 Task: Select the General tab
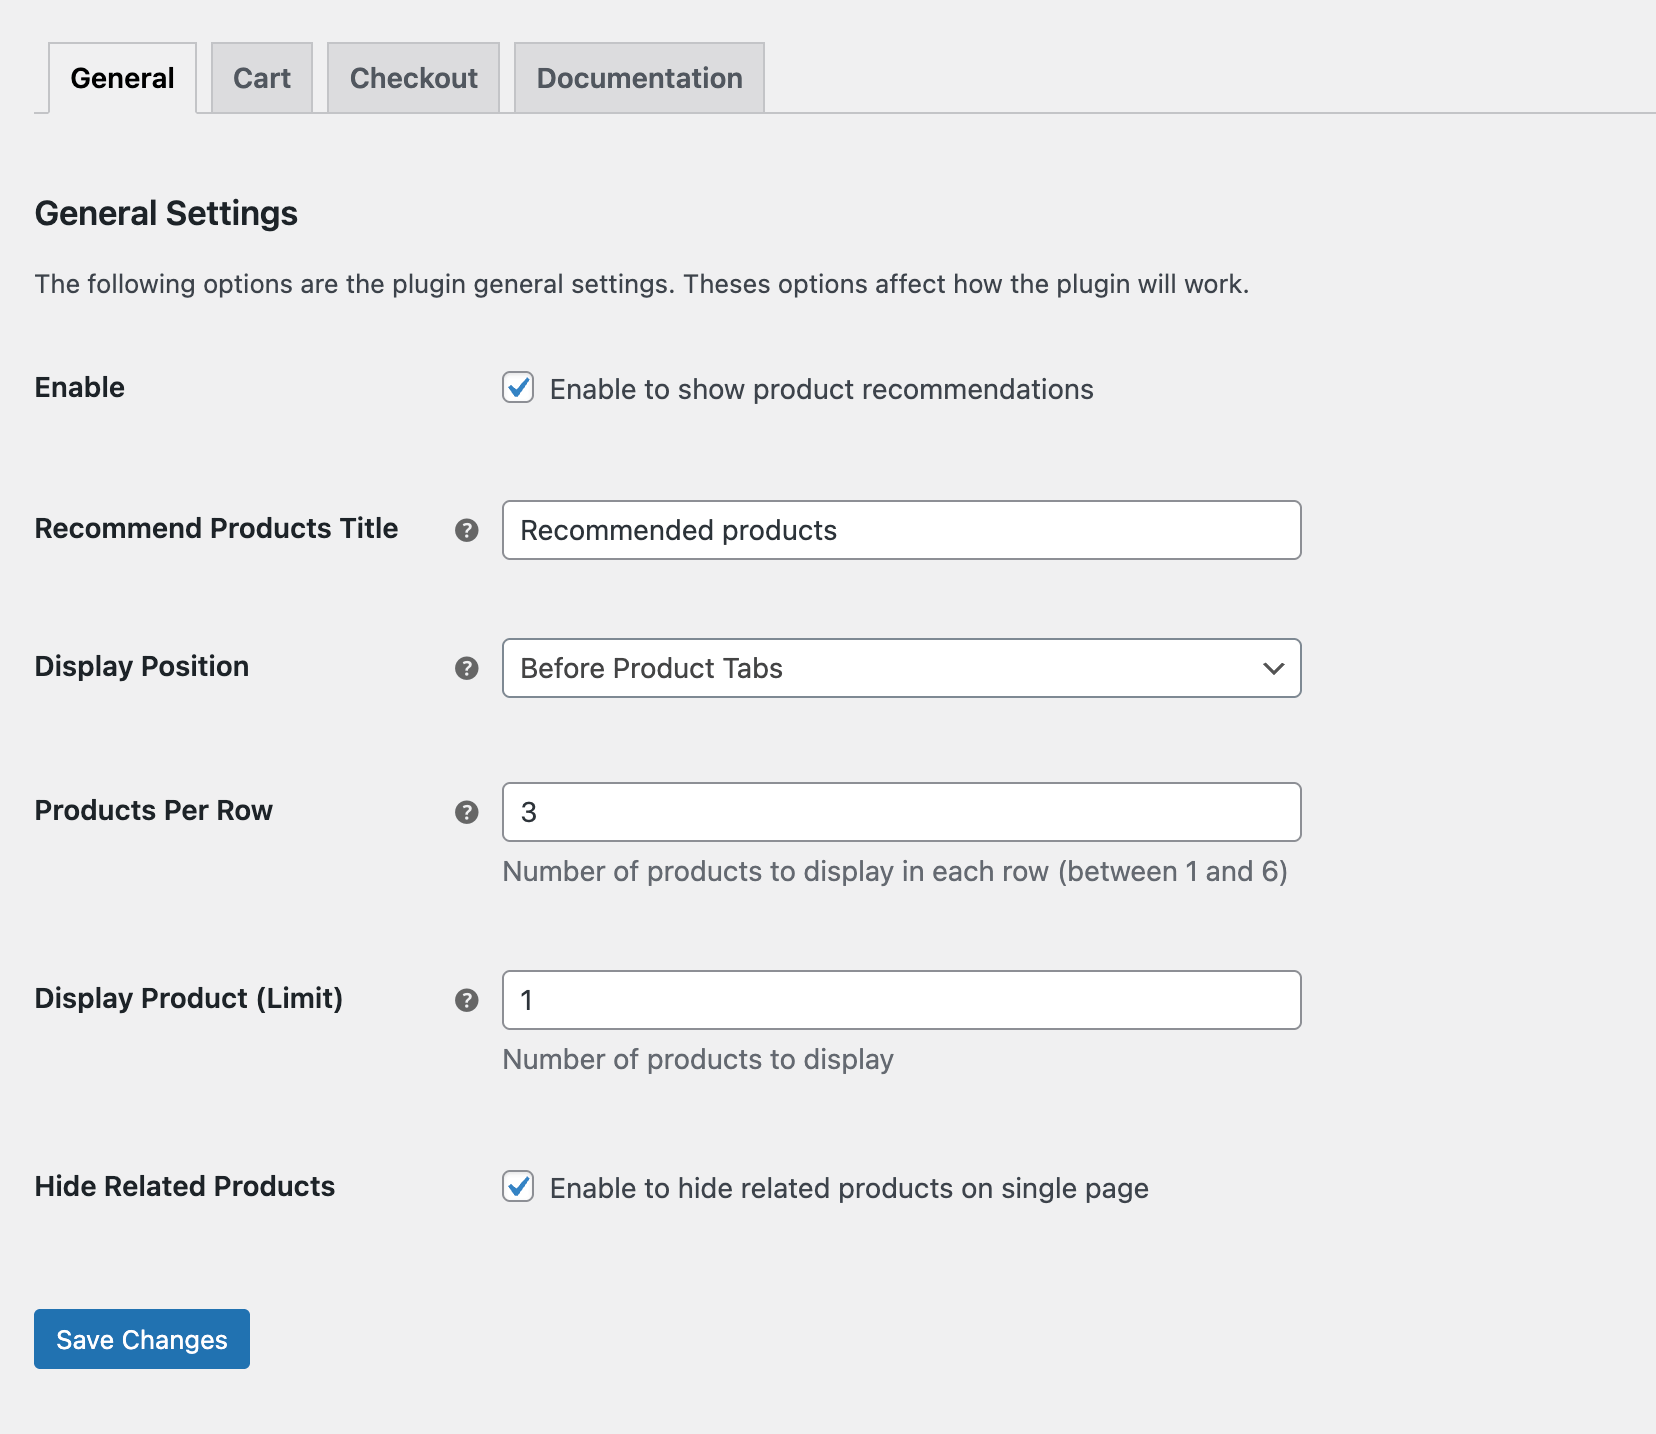tap(120, 77)
